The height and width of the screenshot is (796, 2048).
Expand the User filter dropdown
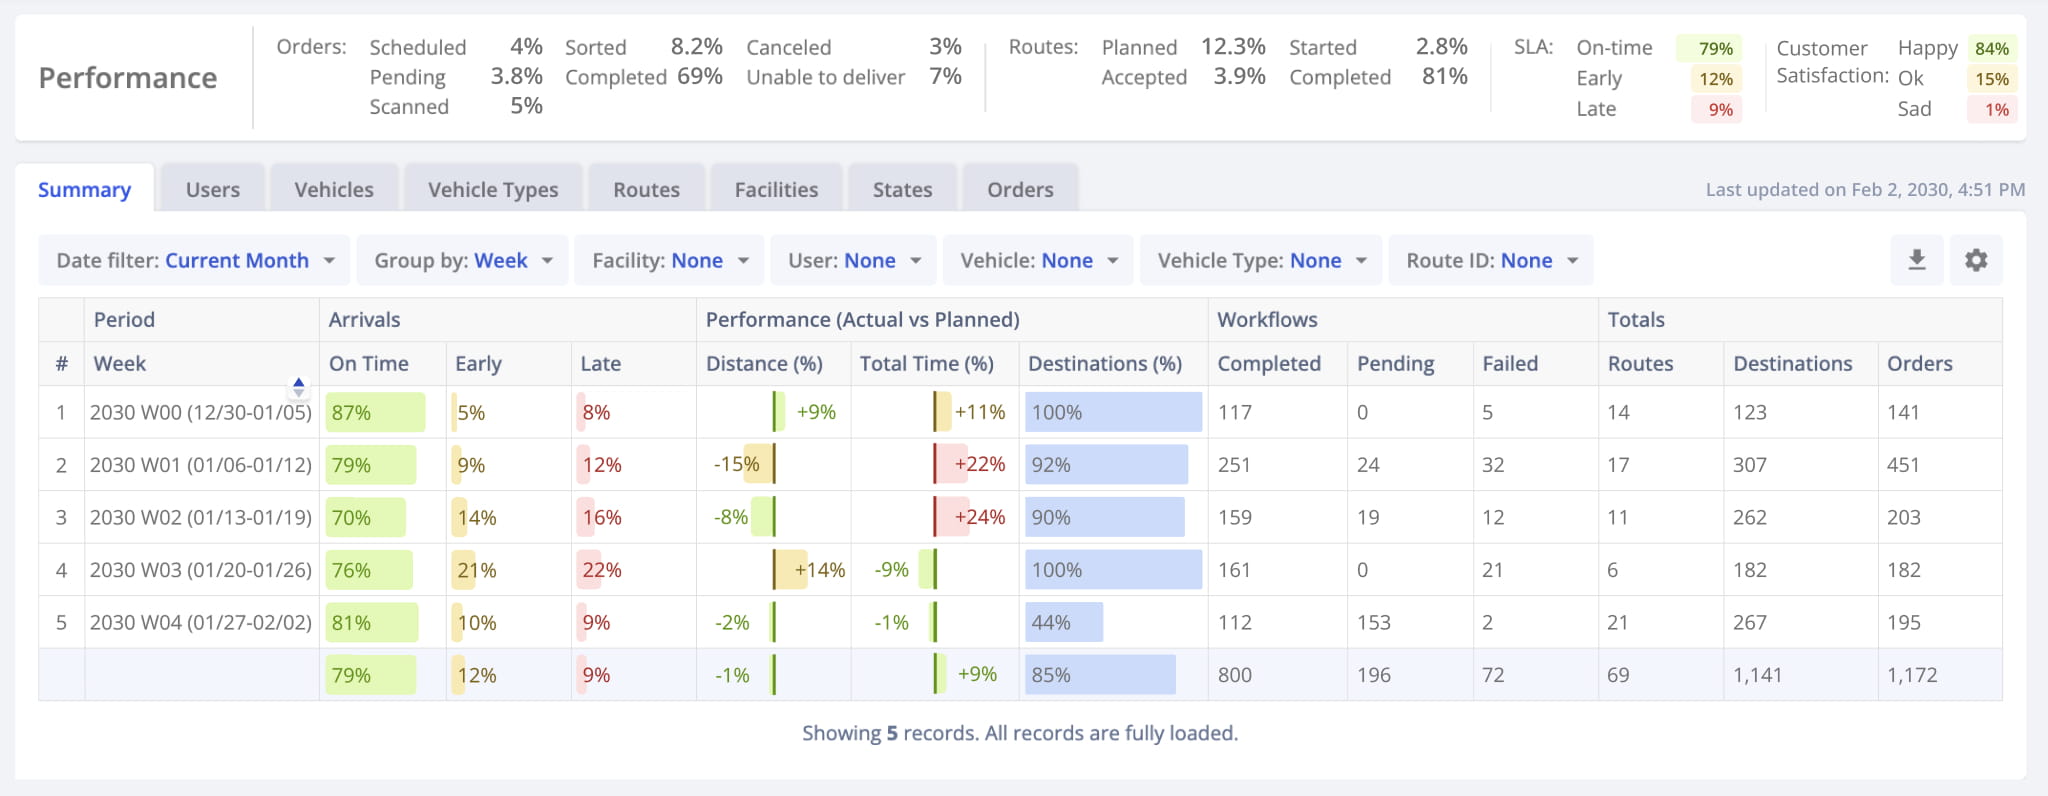854,261
